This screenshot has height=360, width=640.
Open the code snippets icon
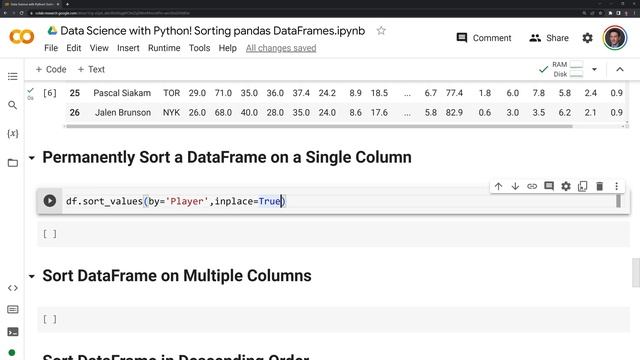coord(13,288)
